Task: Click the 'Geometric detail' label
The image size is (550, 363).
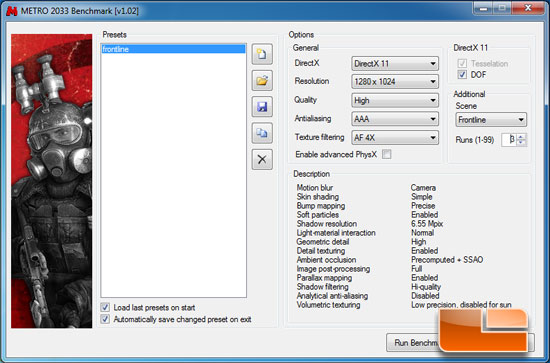Action: [323, 242]
